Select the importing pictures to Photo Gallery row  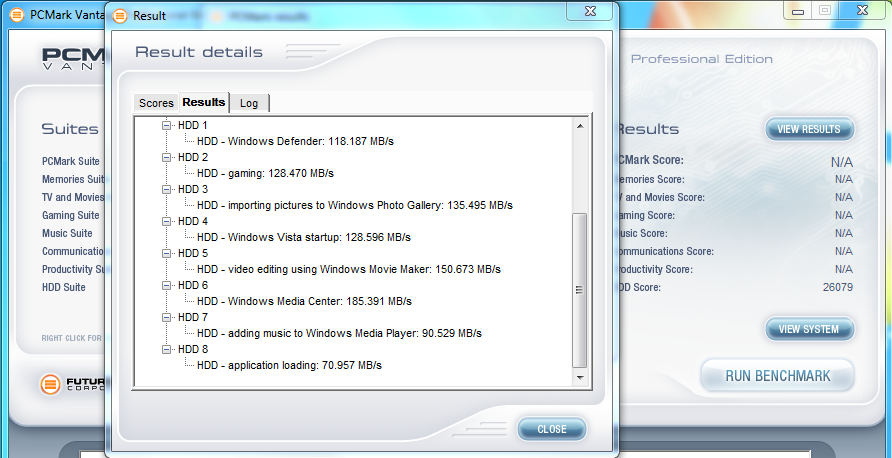[355, 205]
